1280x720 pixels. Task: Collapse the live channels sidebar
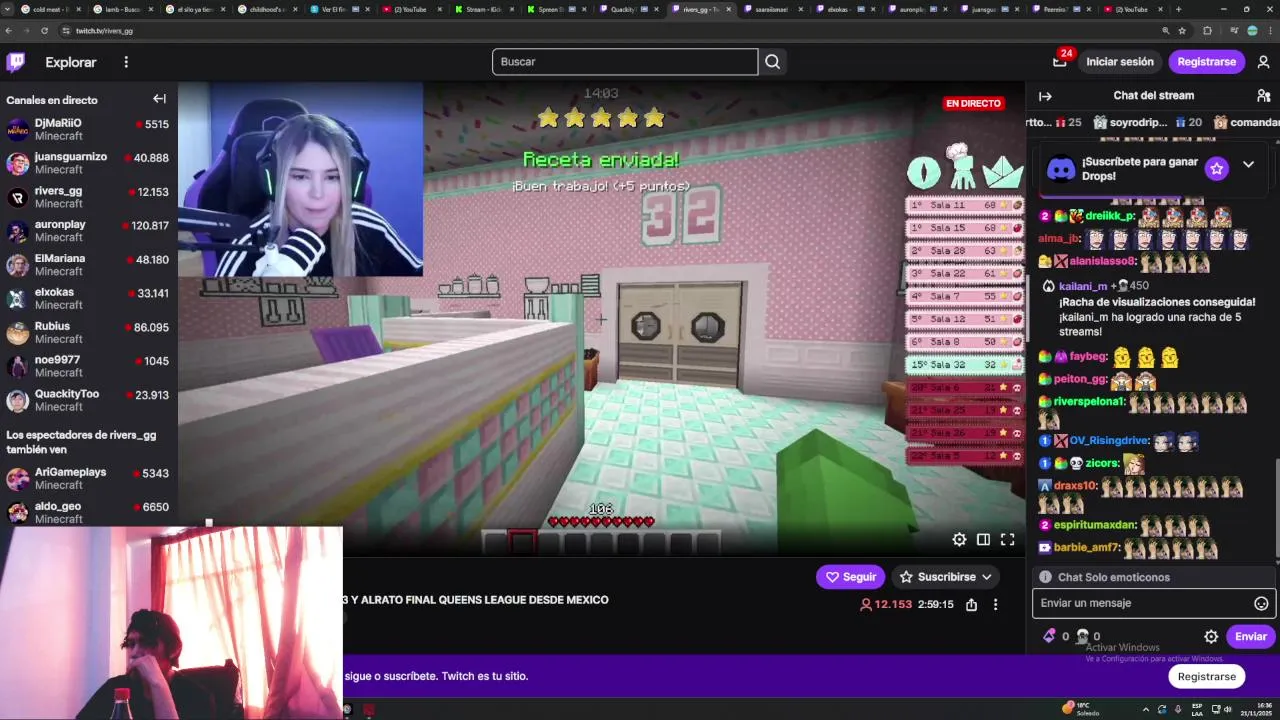point(159,99)
